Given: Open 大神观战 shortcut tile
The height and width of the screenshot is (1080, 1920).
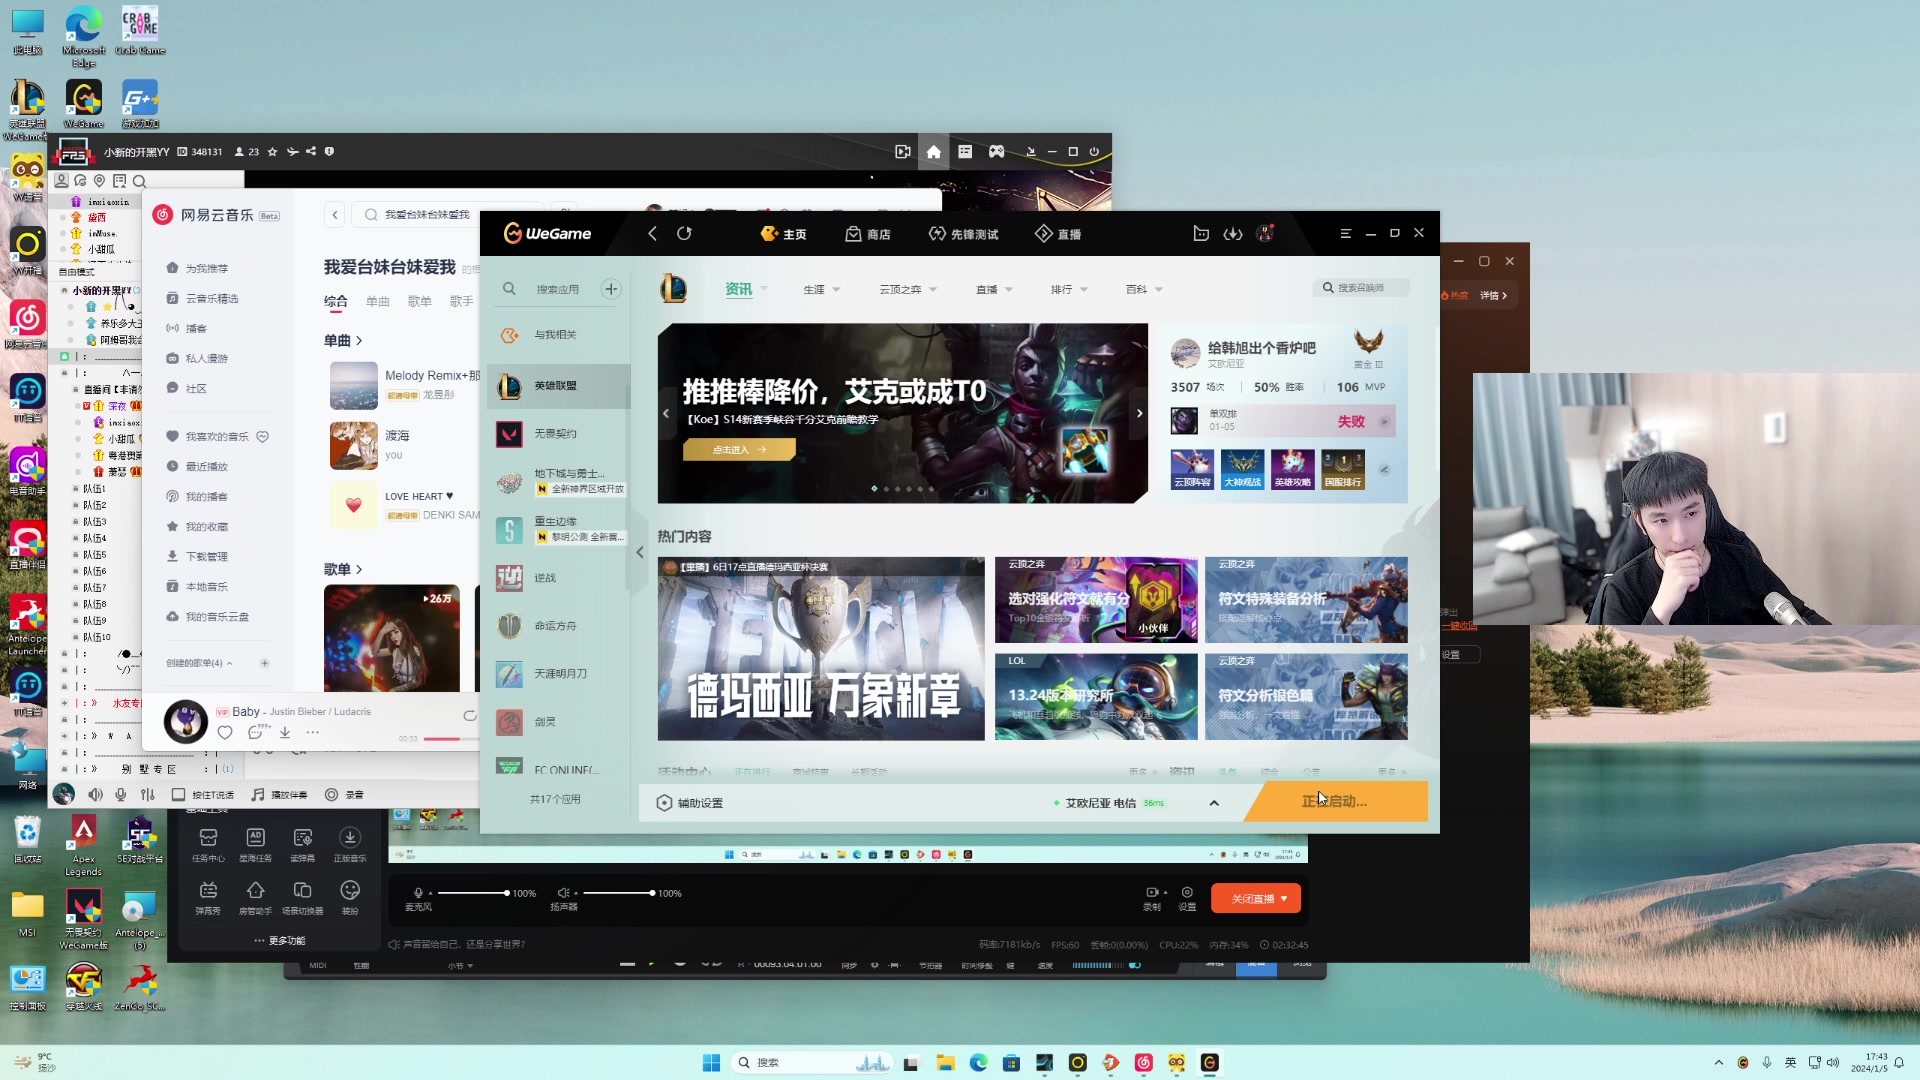Looking at the screenshot, I should [1242, 469].
